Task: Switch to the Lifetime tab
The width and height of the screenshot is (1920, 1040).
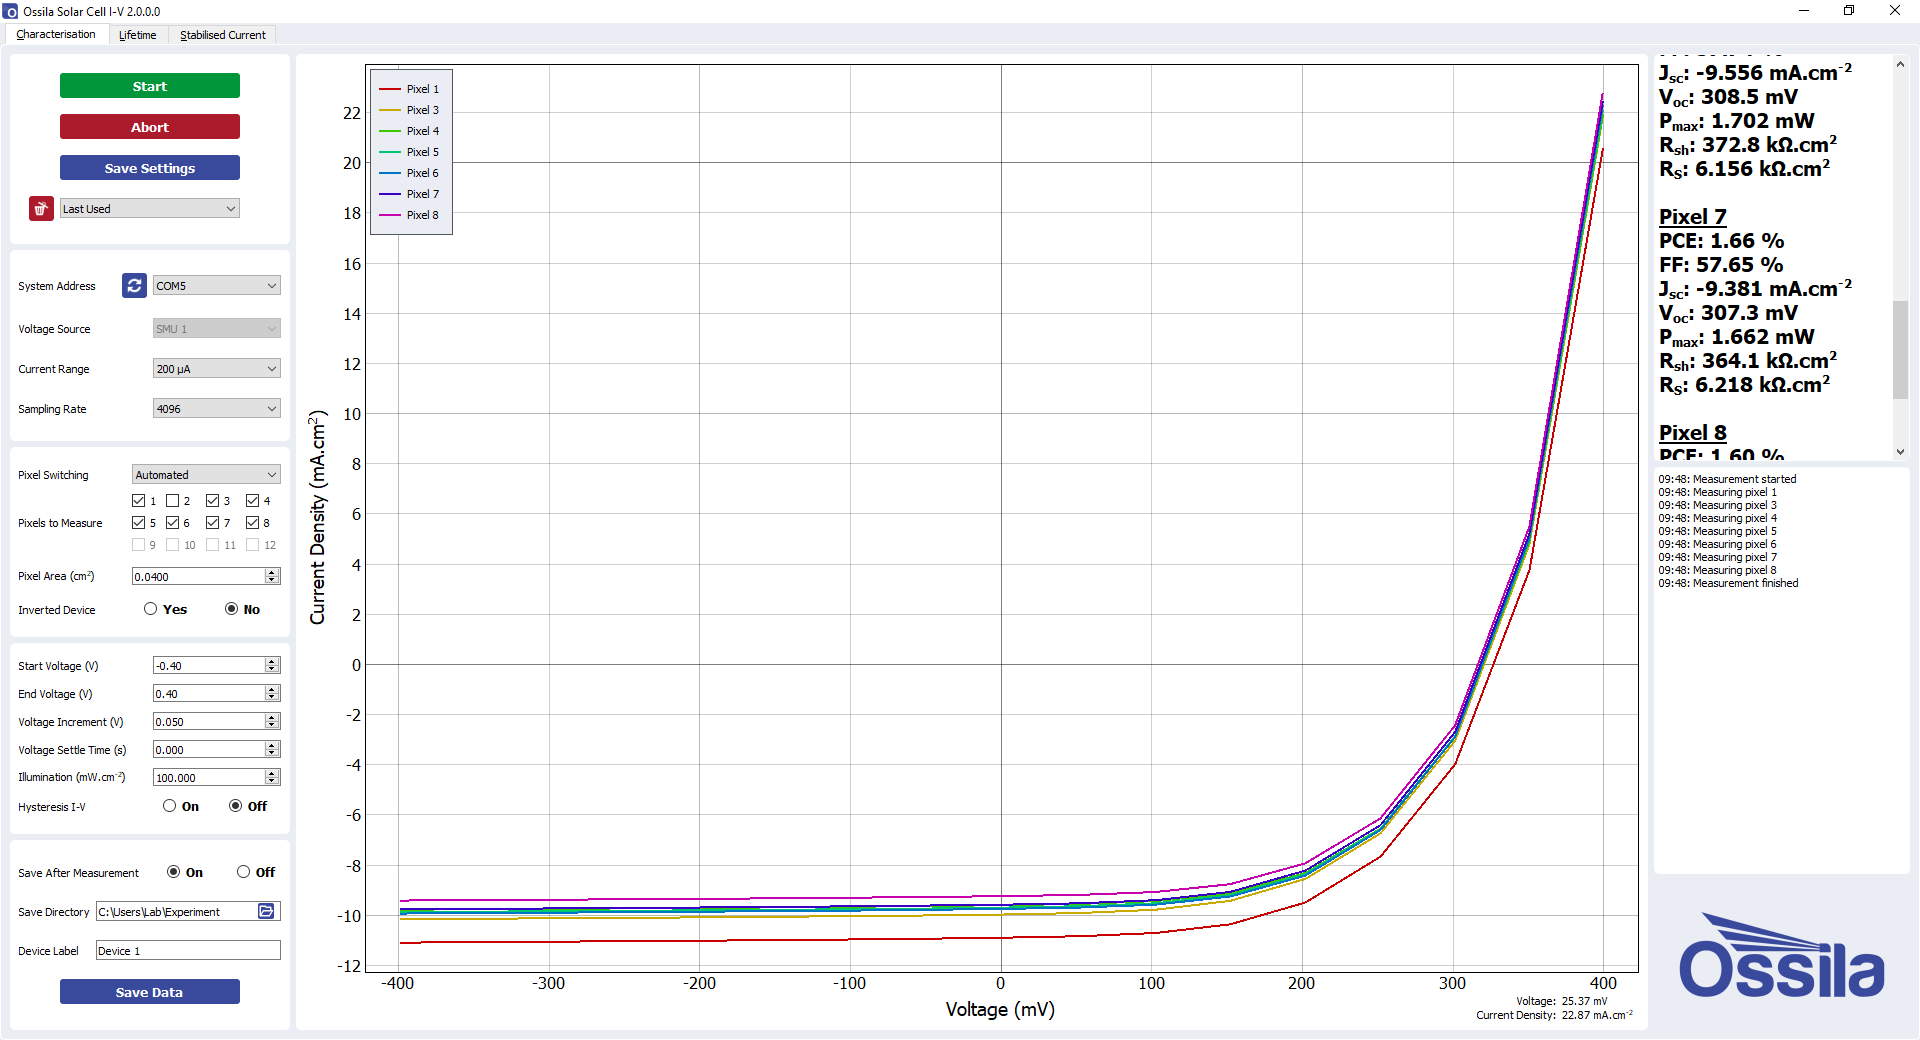Action: click(138, 34)
